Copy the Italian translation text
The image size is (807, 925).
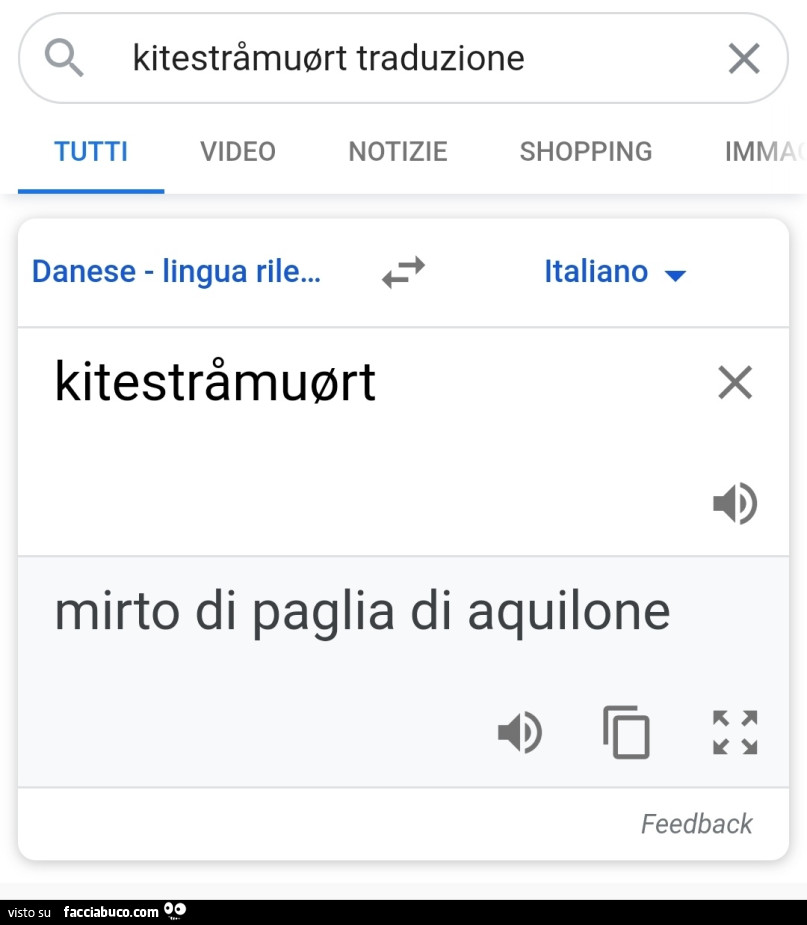pyautogui.click(x=627, y=733)
